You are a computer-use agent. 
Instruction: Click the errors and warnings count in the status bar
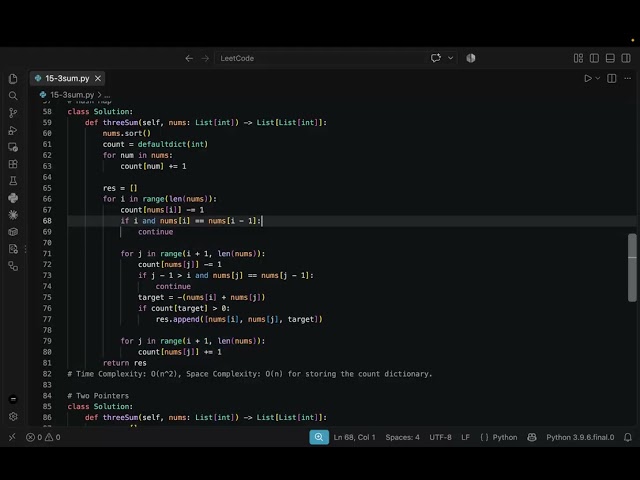click(43, 437)
